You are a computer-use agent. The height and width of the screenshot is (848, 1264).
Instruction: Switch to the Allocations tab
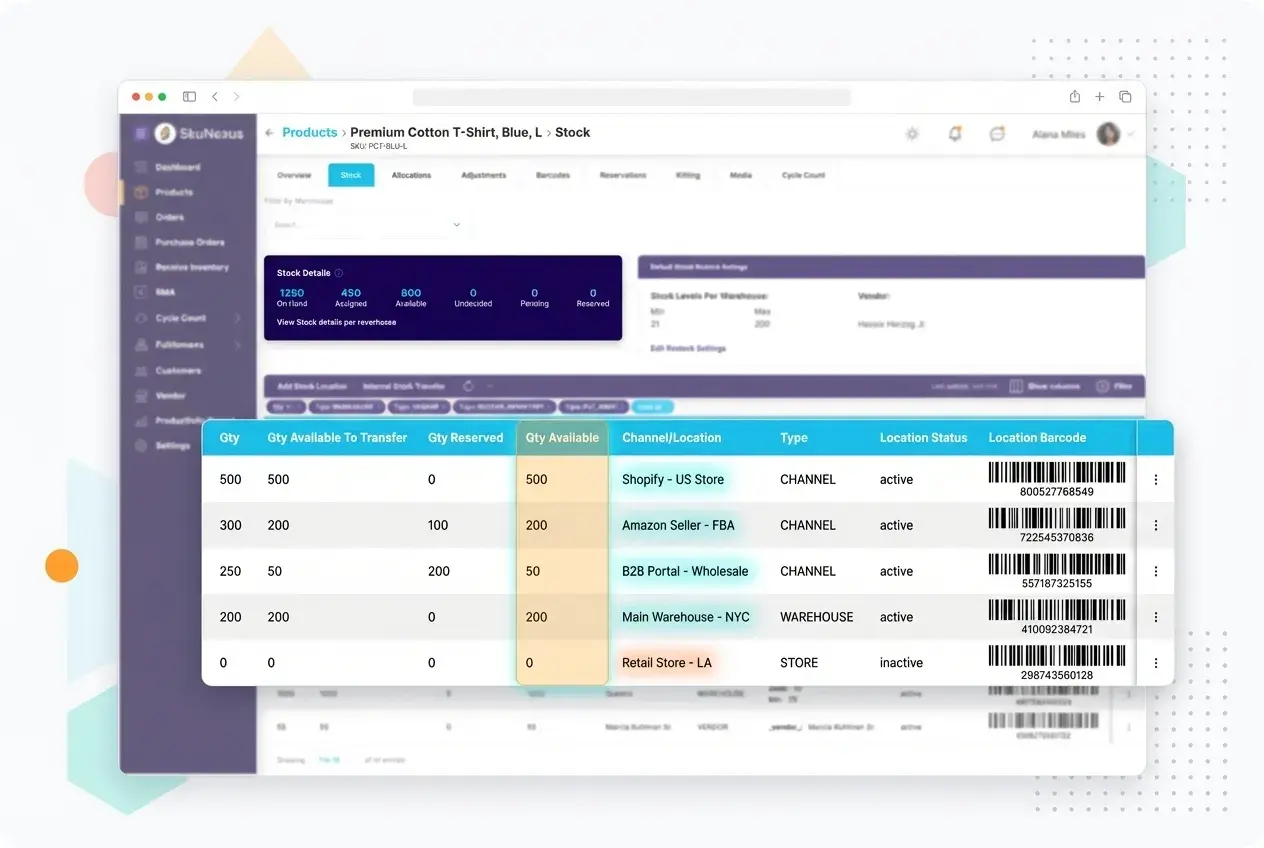[412, 174]
